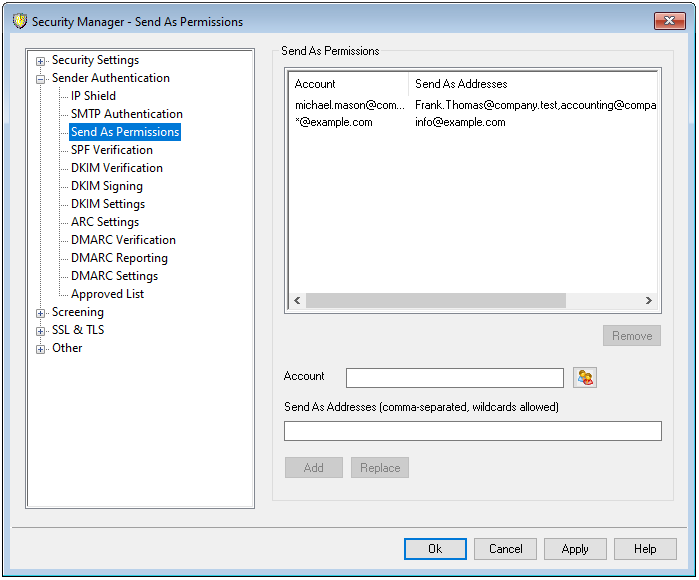Collapse the Sender Authentication tree node

pos(41,79)
